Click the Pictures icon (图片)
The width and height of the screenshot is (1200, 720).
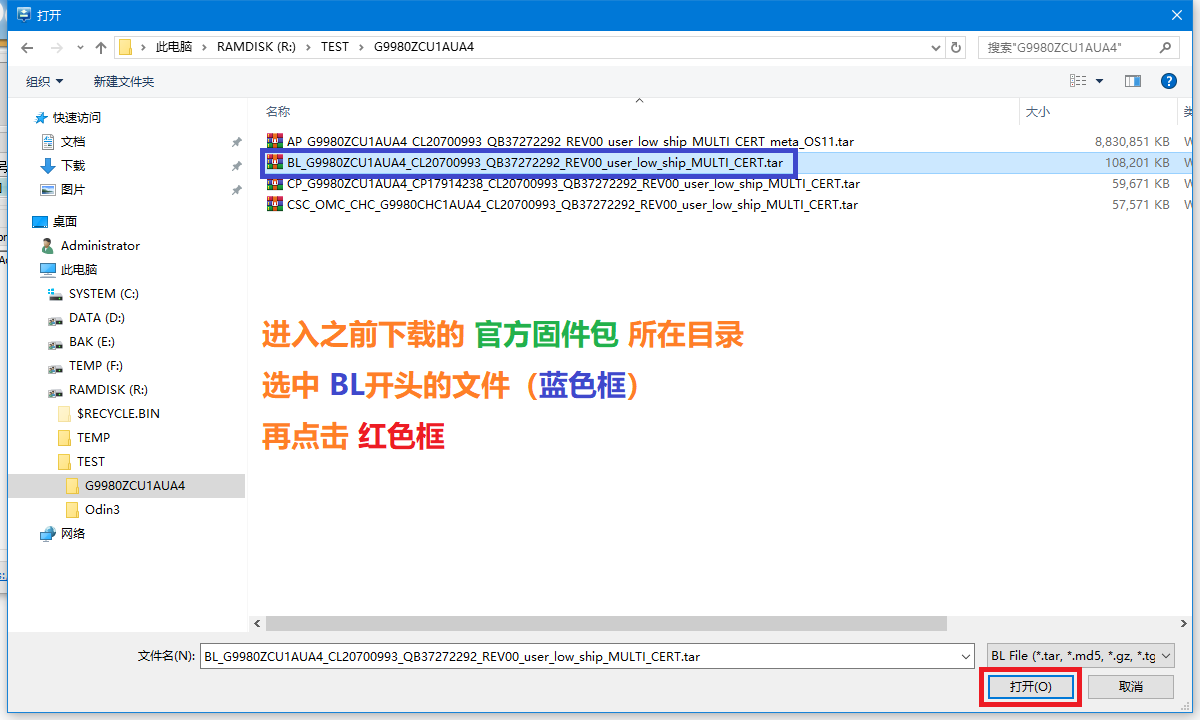click(47, 189)
